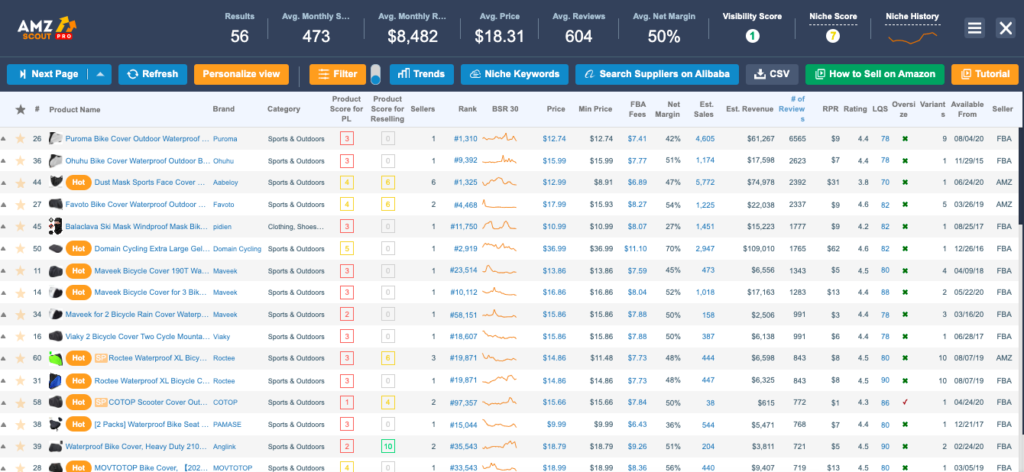The width and height of the screenshot is (1024, 472).
Task: Sort by Rank column header
Action: (468, 109)
